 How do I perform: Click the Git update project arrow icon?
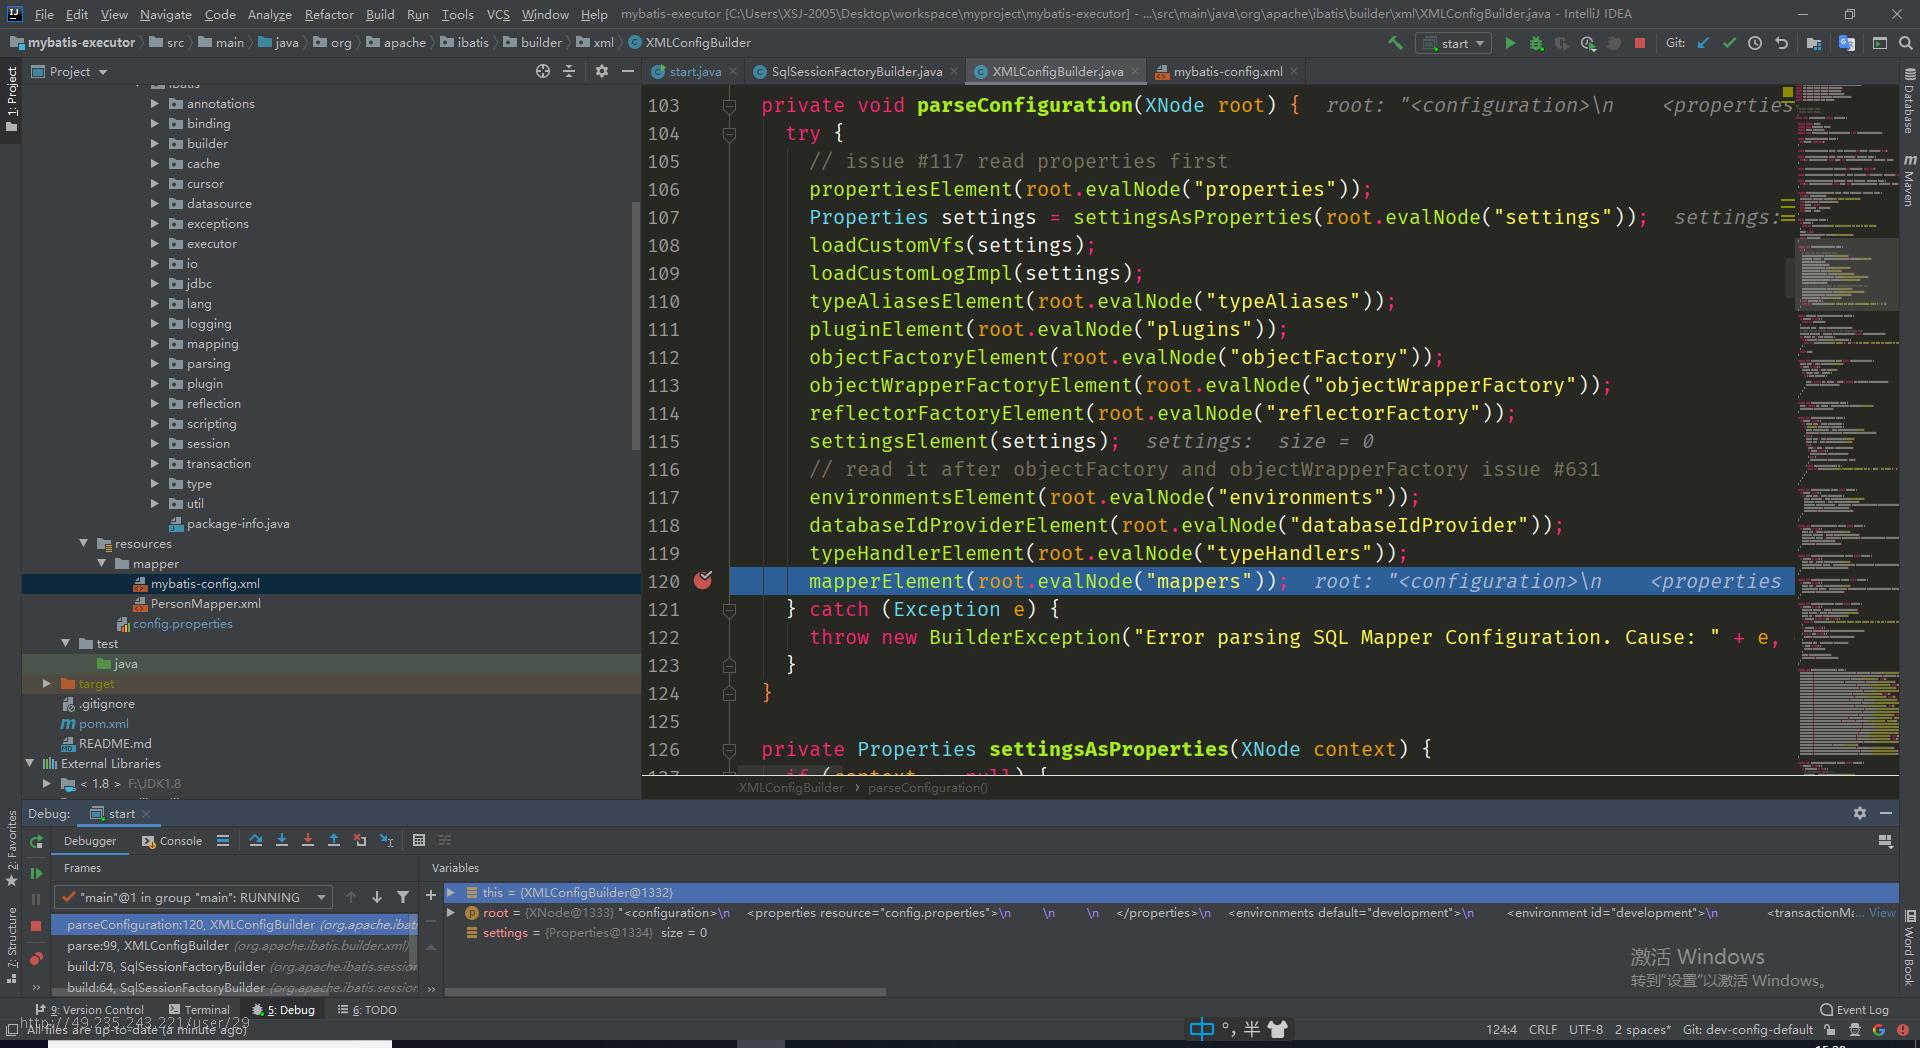point(1703,43)
